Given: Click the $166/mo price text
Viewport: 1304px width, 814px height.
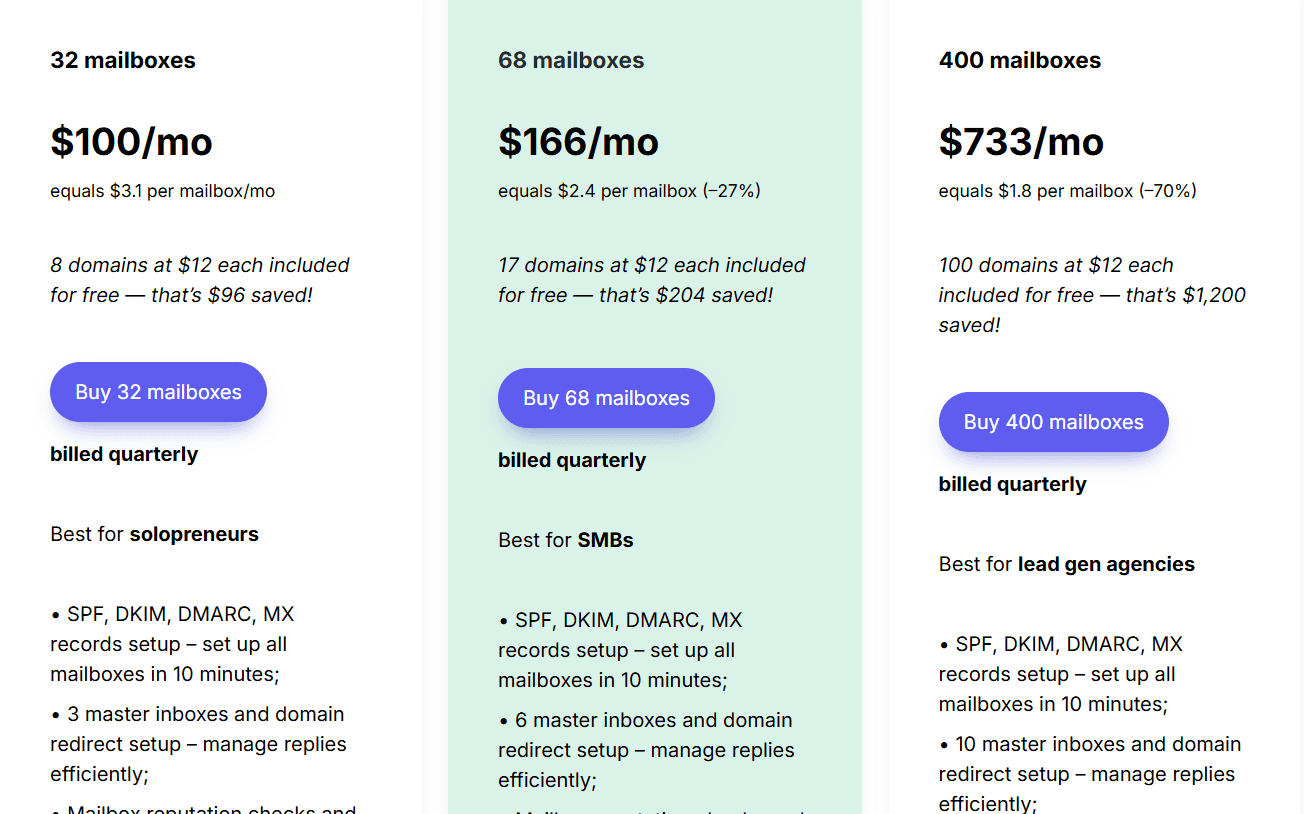Looking at the screenshot, I should click(578, 141).
